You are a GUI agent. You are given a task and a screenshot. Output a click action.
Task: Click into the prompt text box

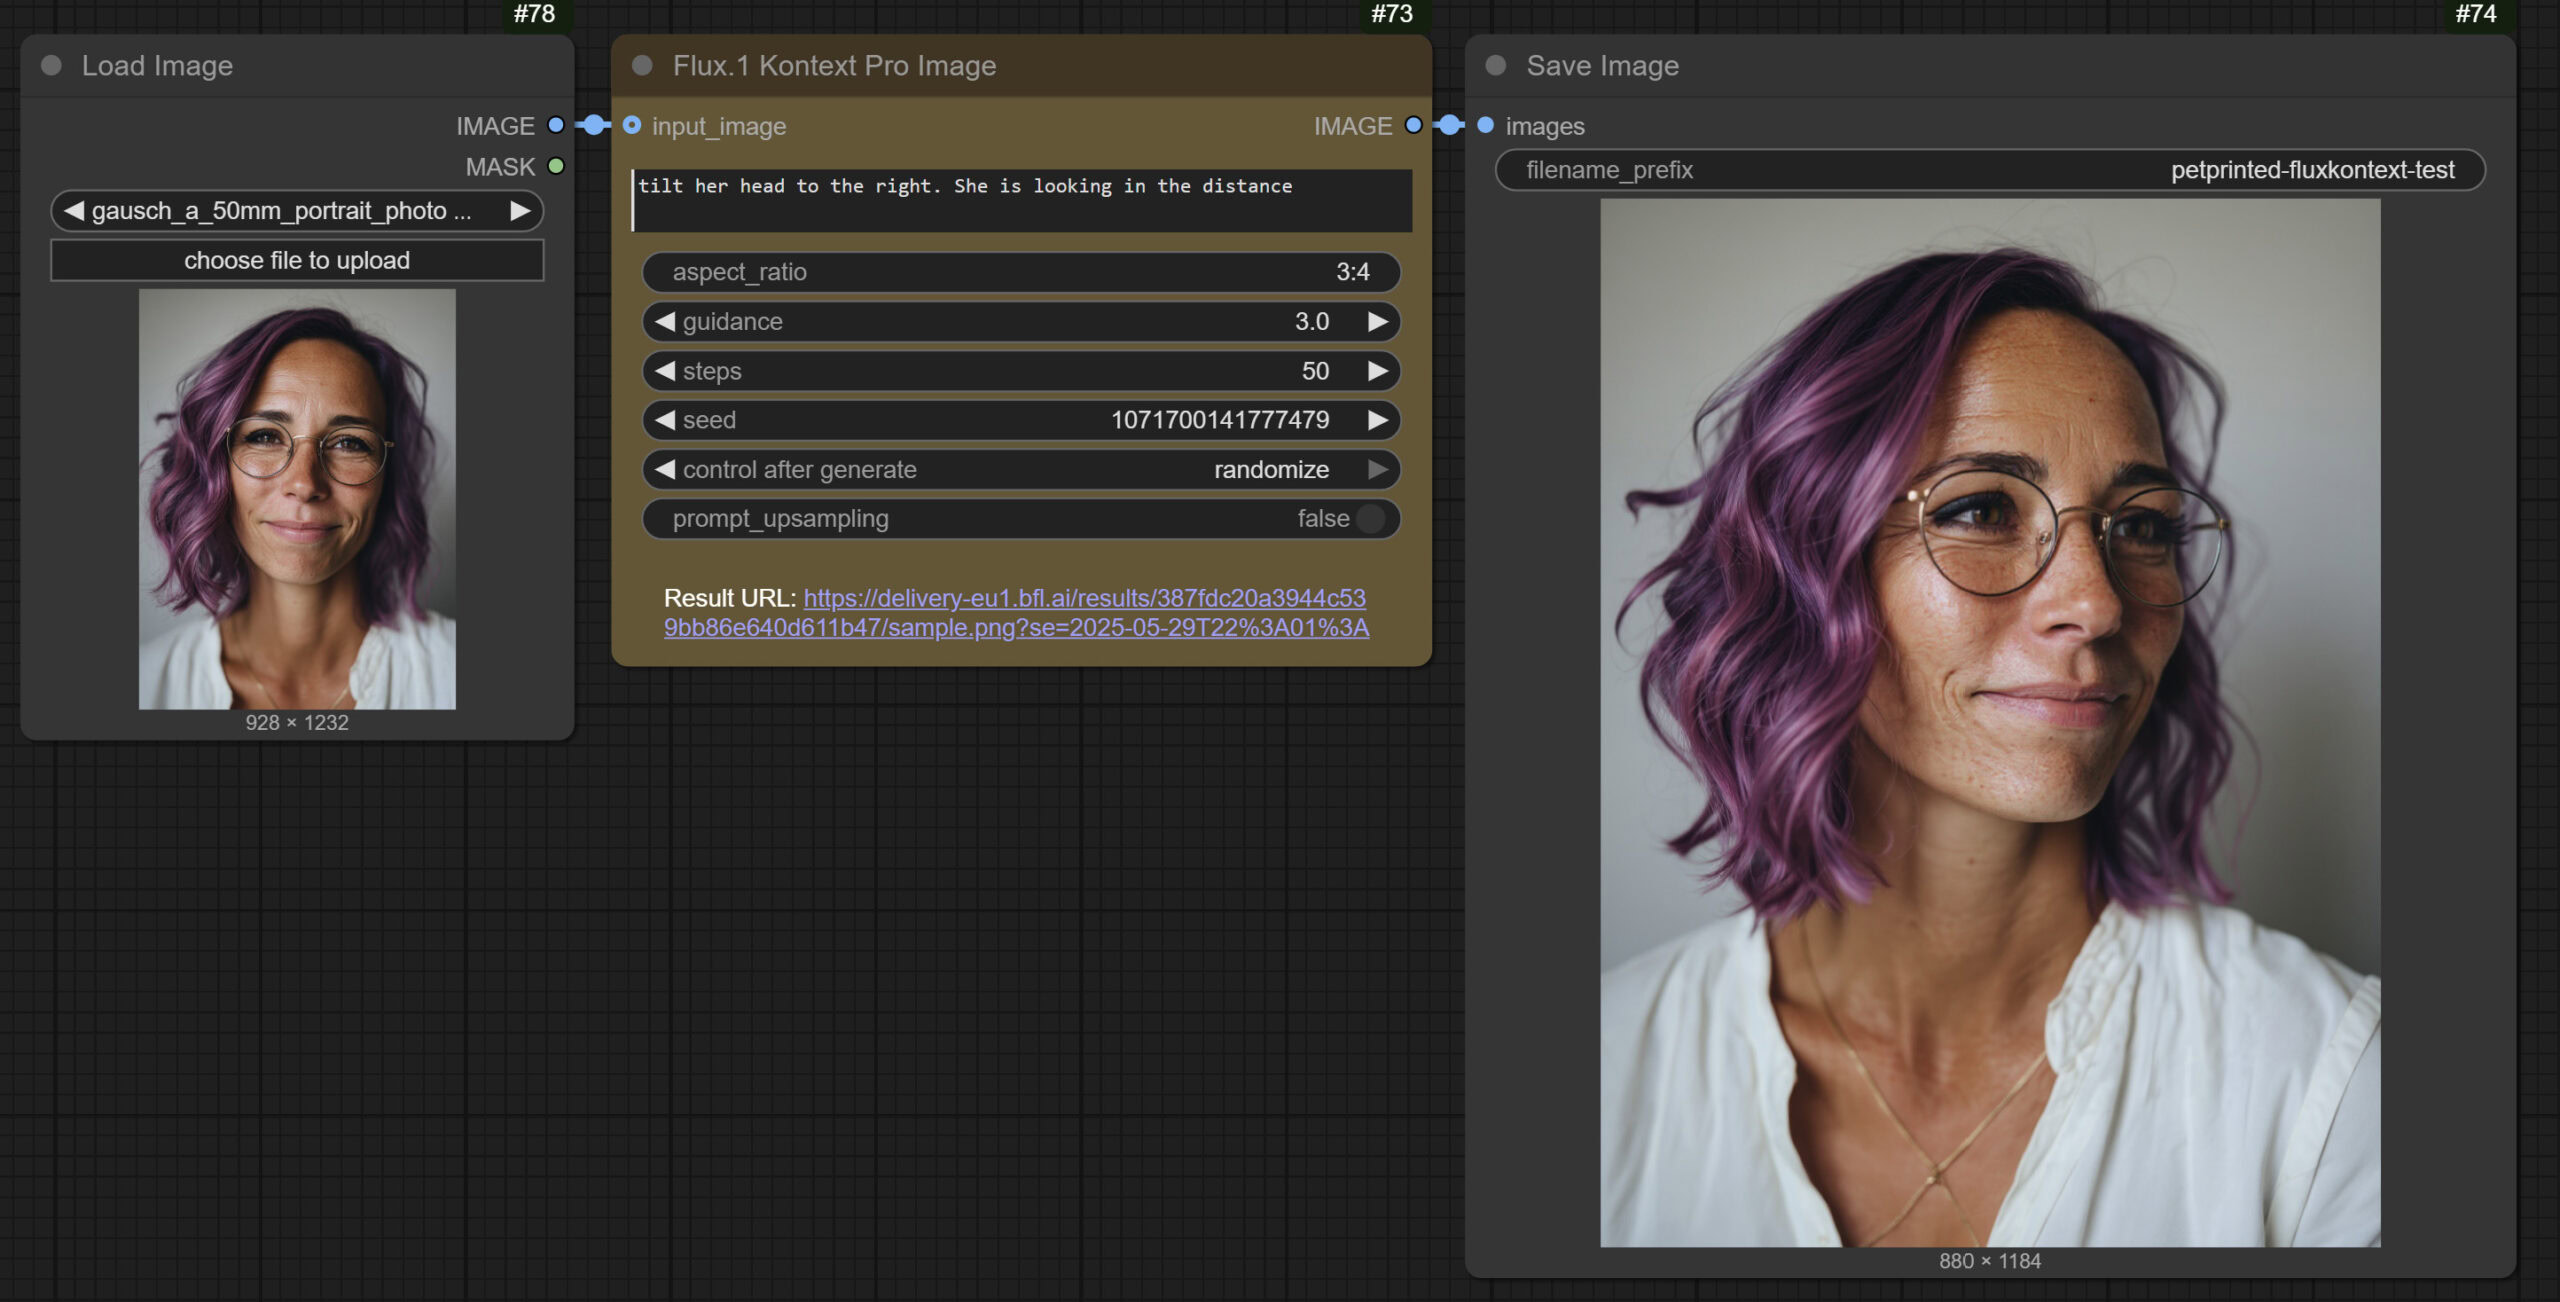pos(1020,200)
